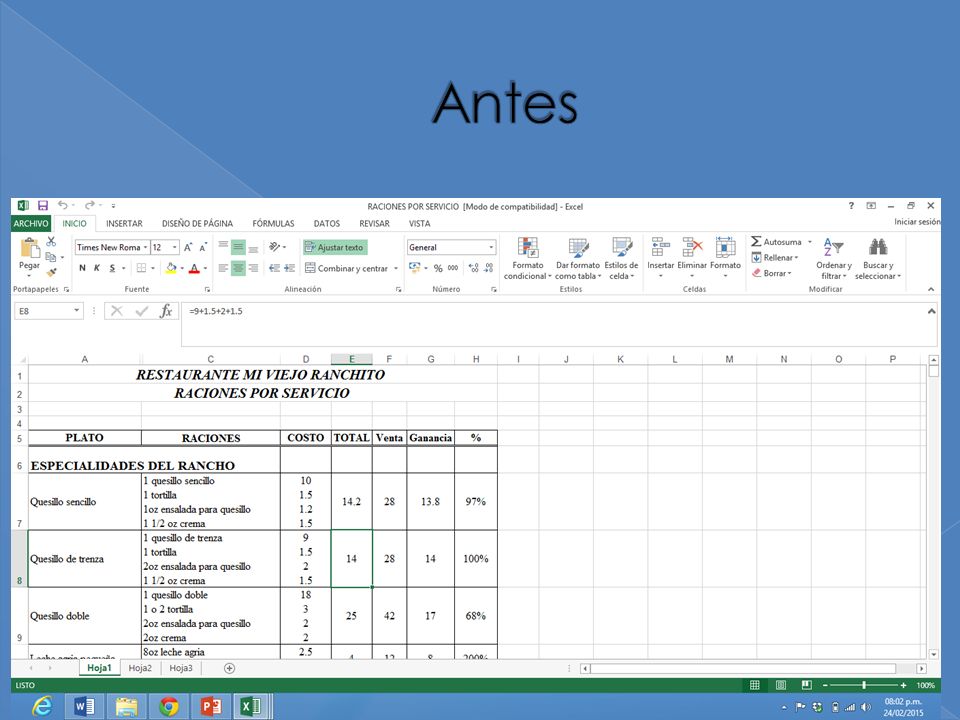Toggle middle vertical alignment
Viewport: 960px width, 720px height.
[x=238, y=247]
